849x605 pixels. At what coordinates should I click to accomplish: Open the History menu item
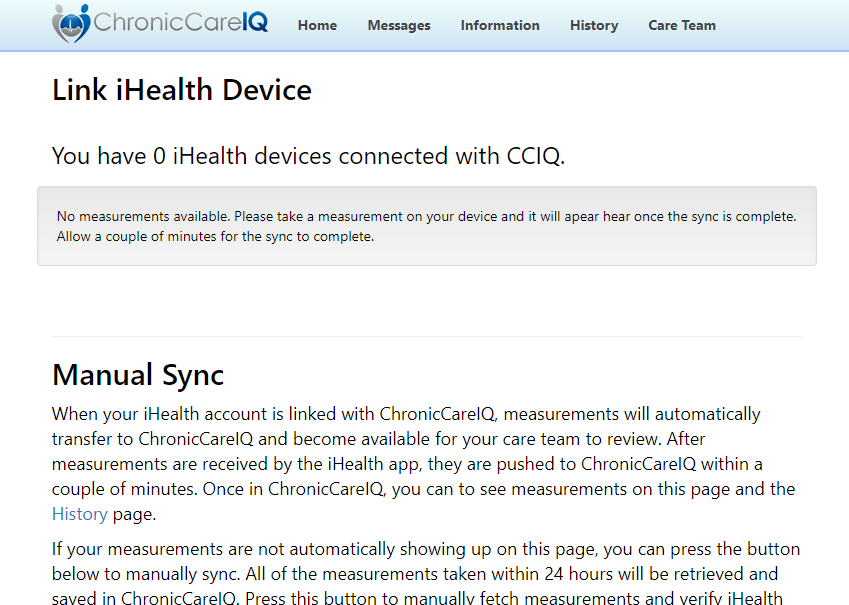(594, 25)
